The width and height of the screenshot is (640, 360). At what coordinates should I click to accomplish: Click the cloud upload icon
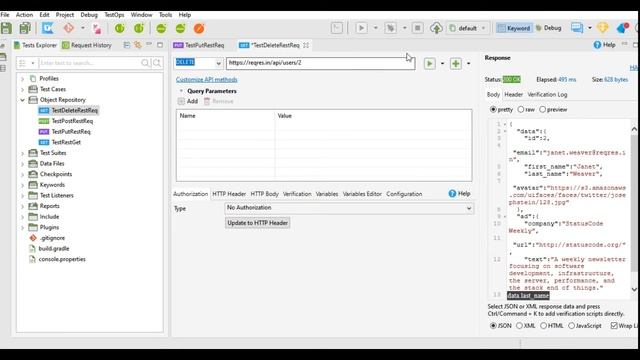pyautogui.click(x=436, y=28)
